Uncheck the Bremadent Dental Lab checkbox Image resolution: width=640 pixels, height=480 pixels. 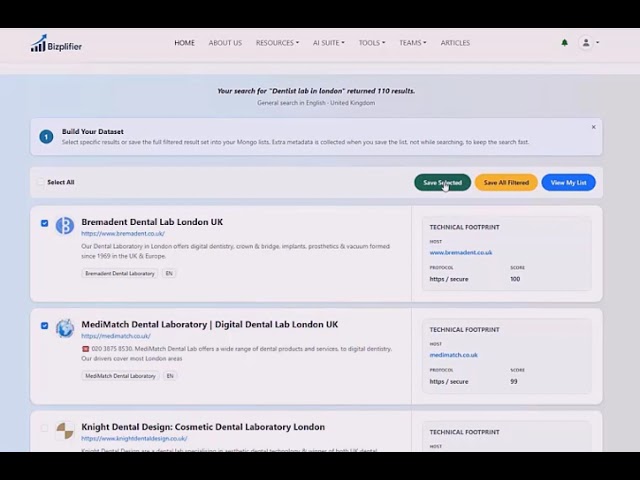[x=44, y=223]
